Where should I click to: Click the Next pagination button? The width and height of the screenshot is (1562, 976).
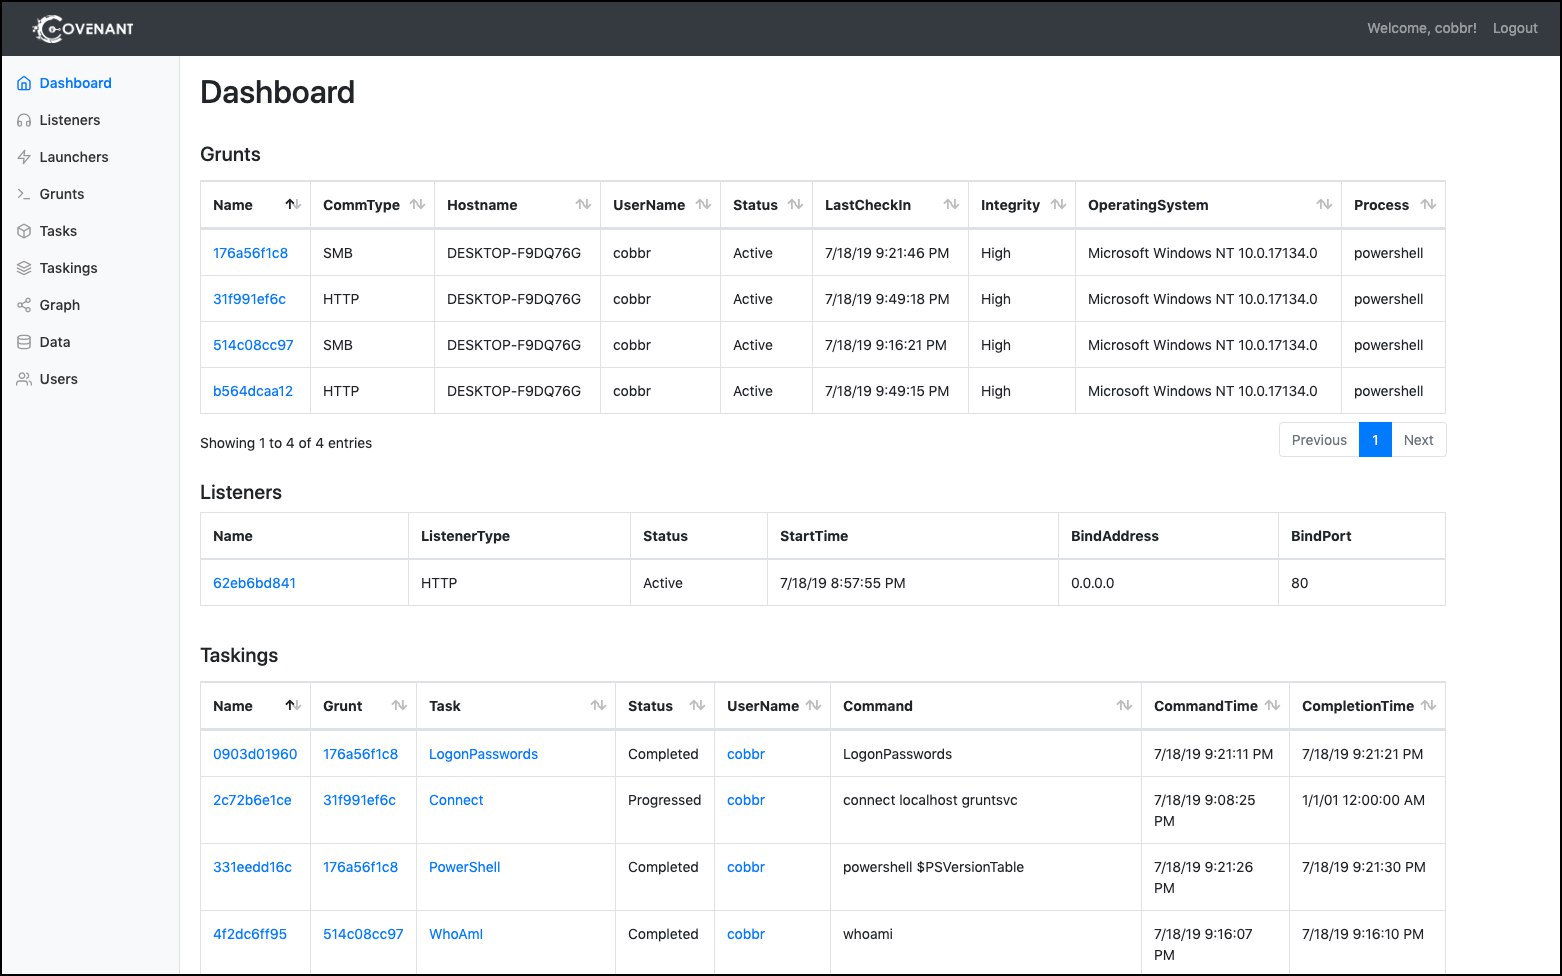(1418, 440)
